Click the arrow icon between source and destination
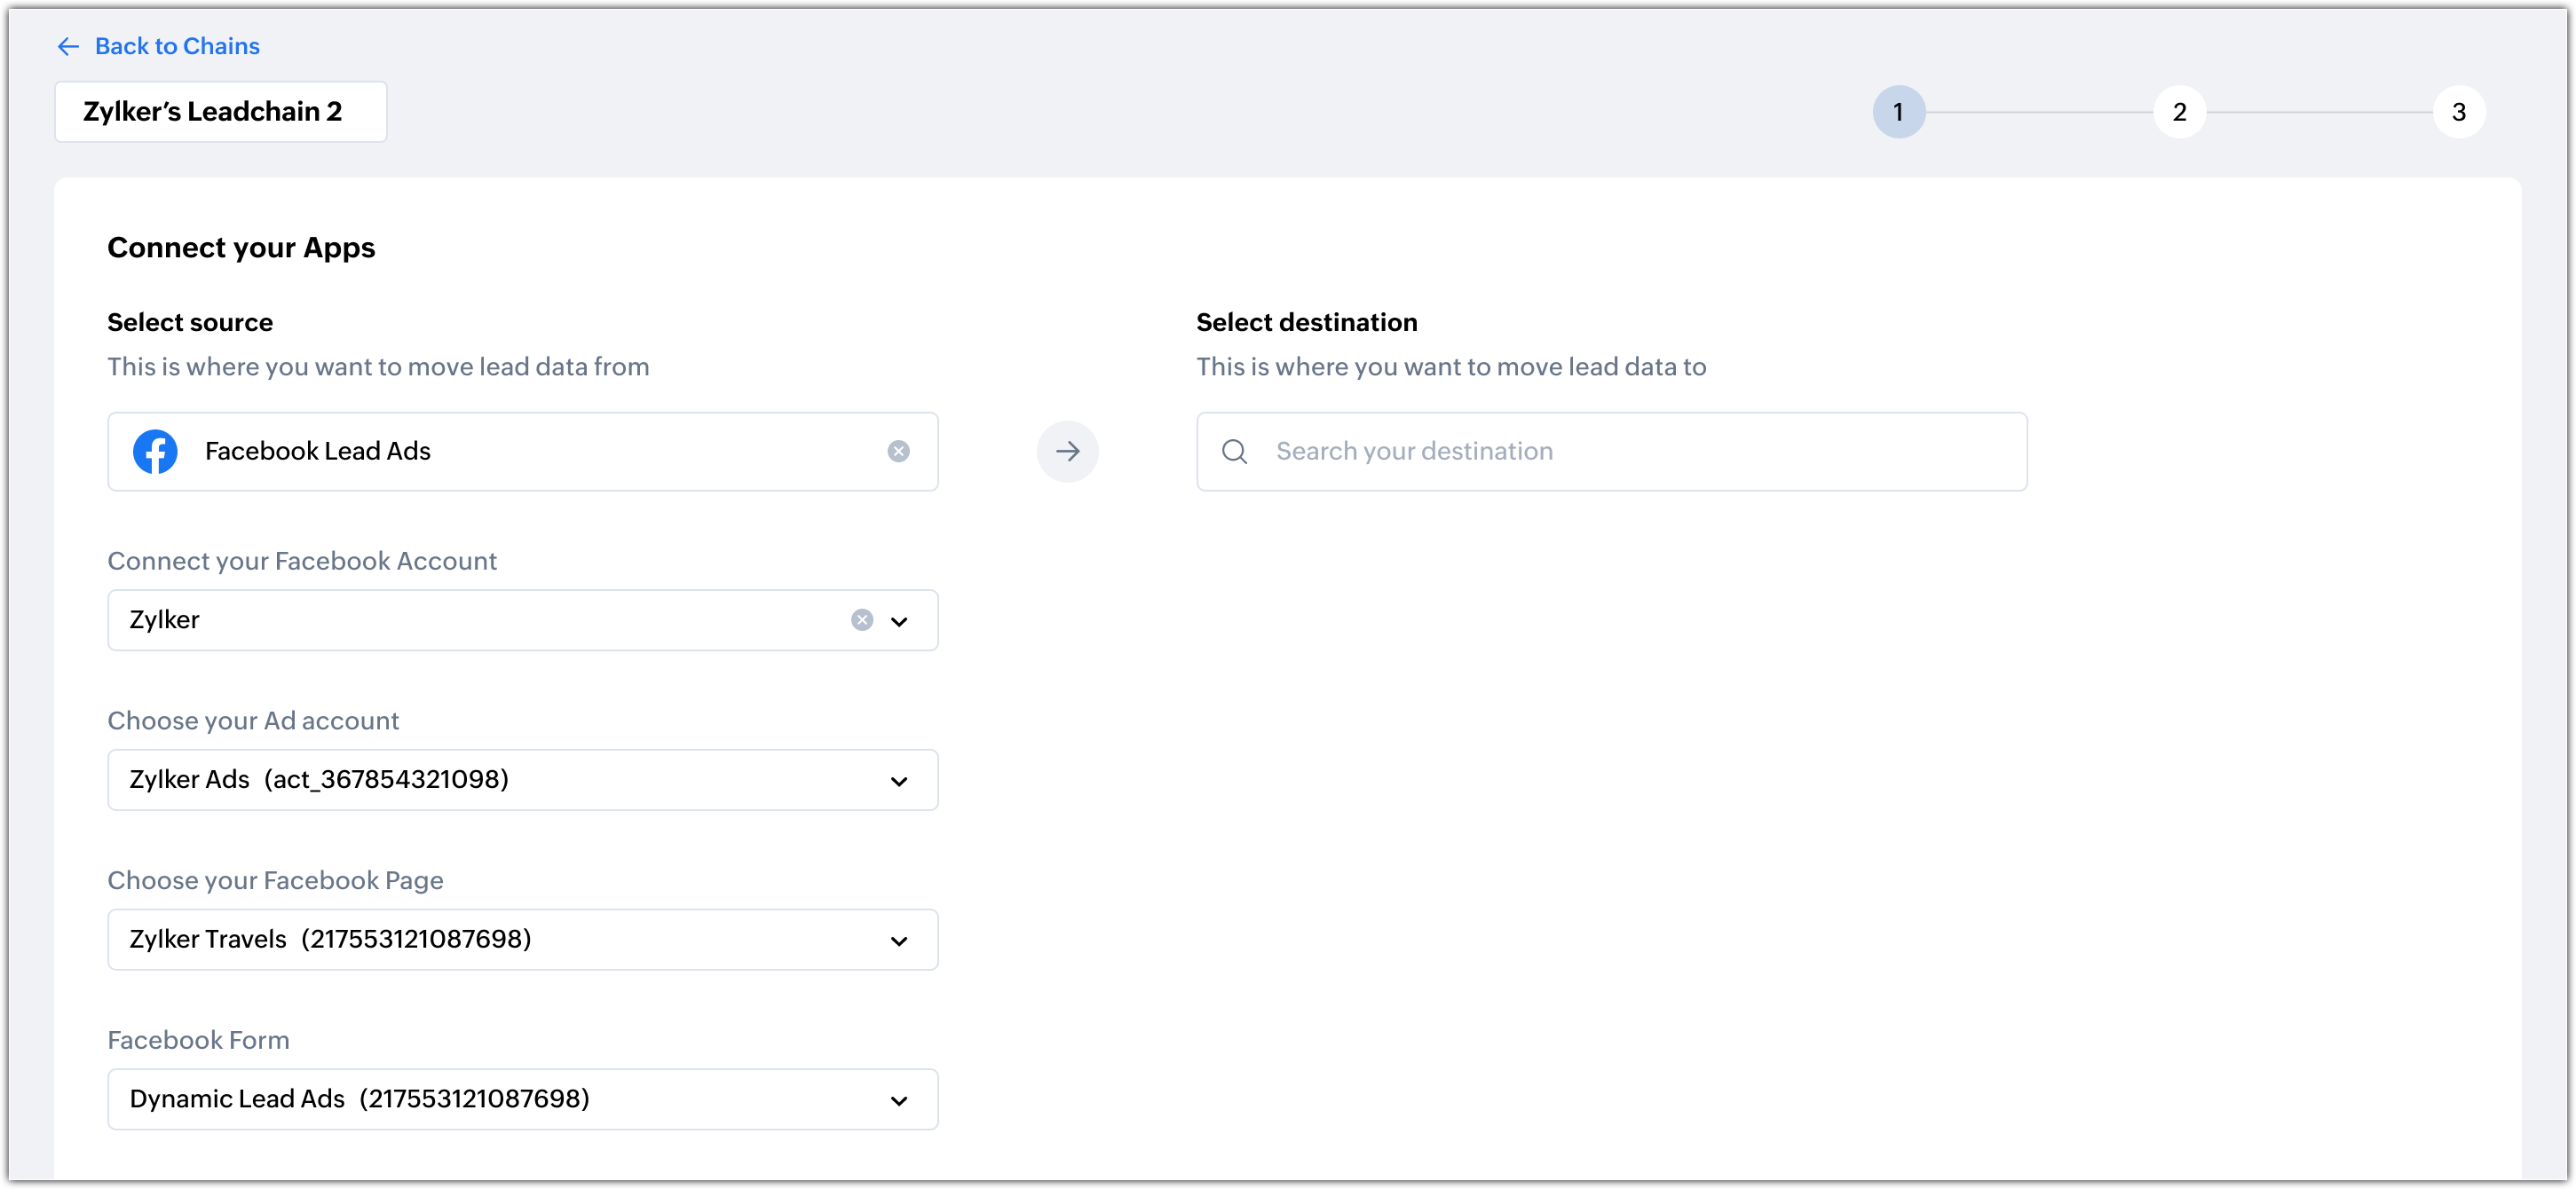The image size is (2576, 1189). coord(1067,451)
